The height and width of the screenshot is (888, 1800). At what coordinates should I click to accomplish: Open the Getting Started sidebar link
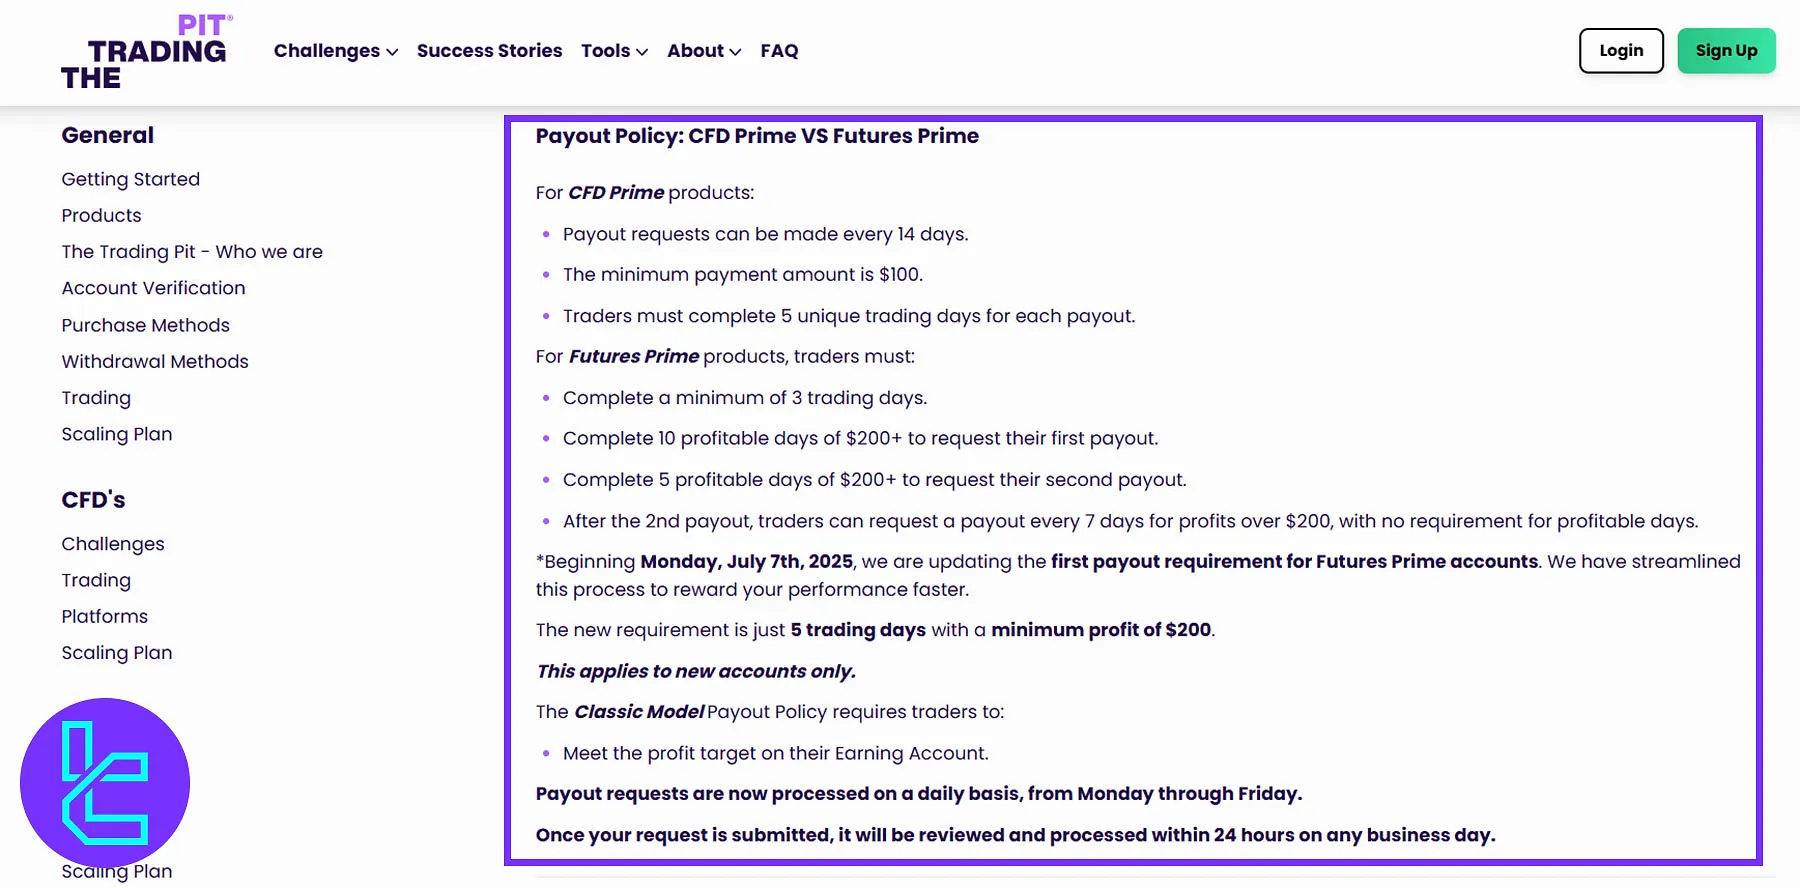coord(130,178)
